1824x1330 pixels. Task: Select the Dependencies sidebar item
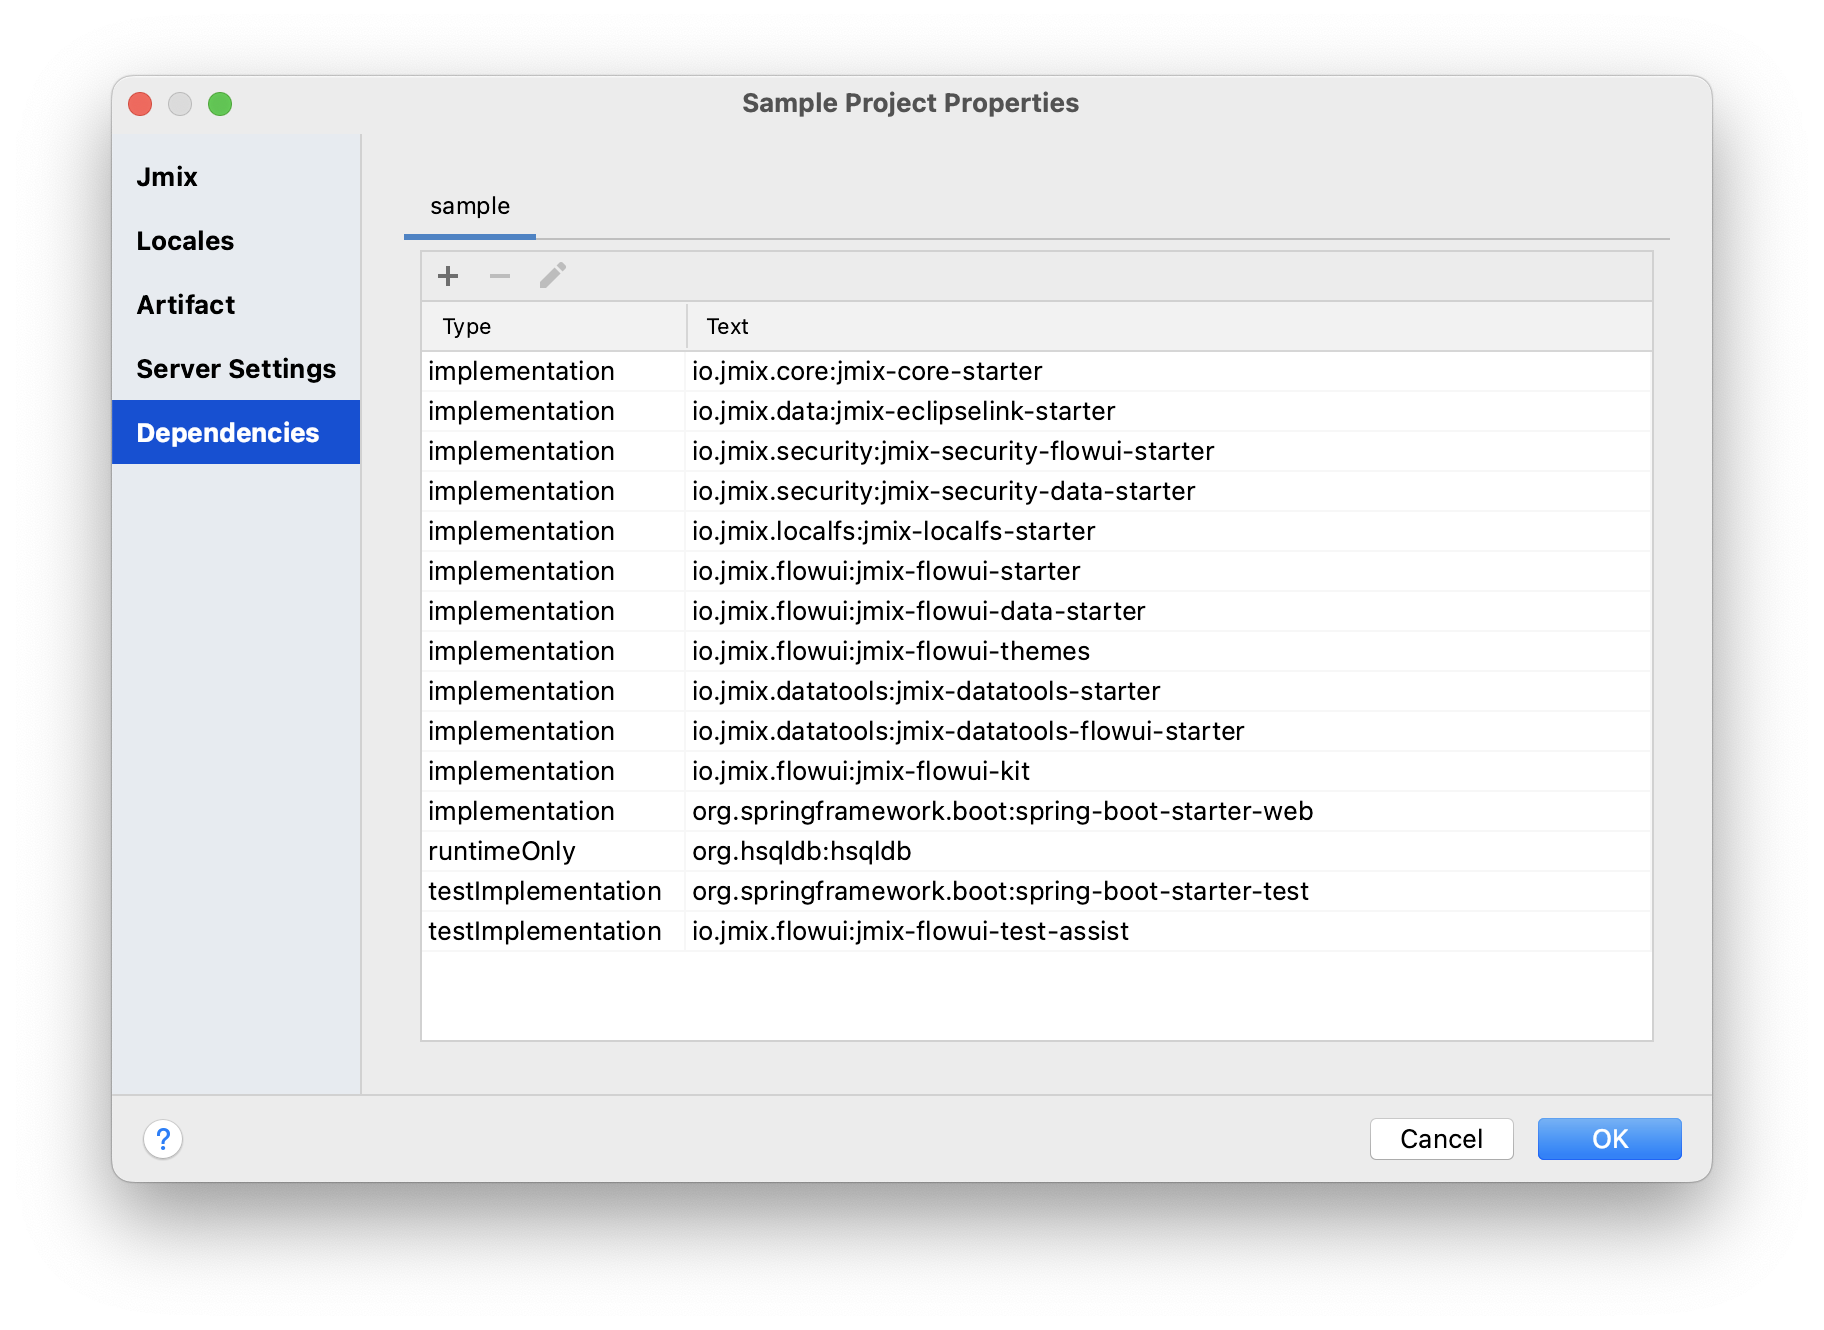[x=236, y=432]
